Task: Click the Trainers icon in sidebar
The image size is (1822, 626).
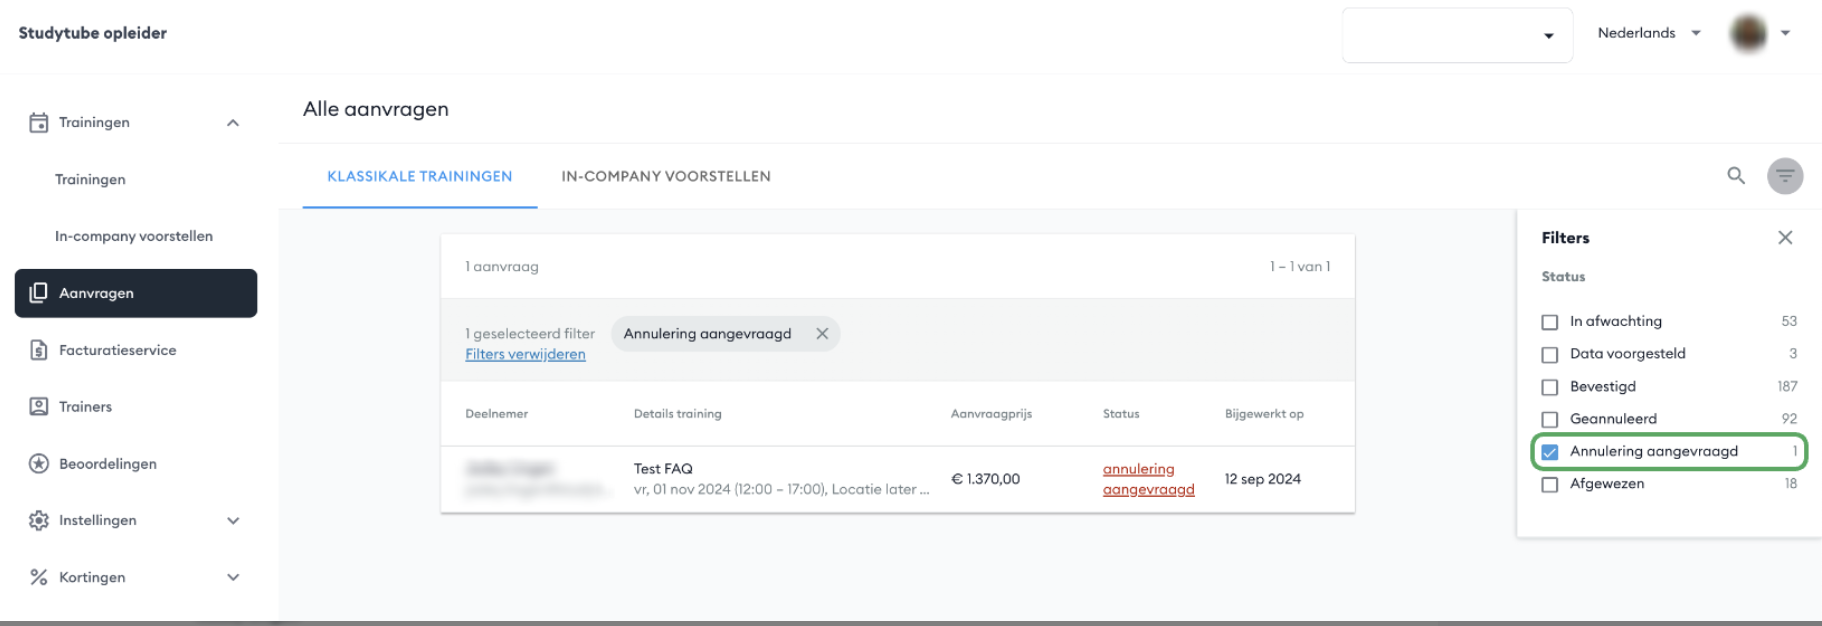Action: (39, 407)
